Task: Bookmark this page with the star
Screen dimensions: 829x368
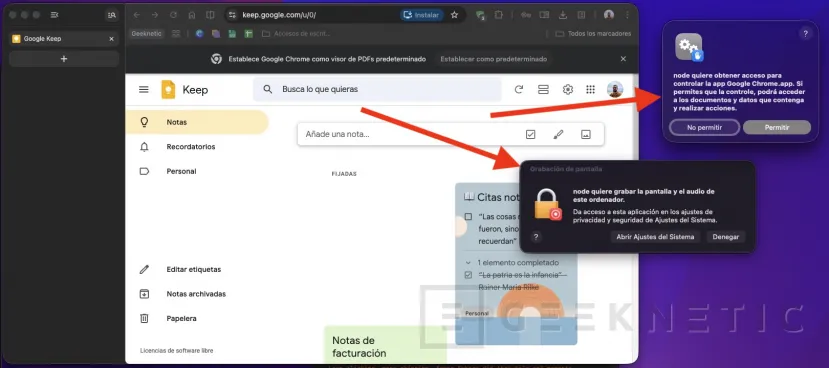Action: (x=454, y=15)
